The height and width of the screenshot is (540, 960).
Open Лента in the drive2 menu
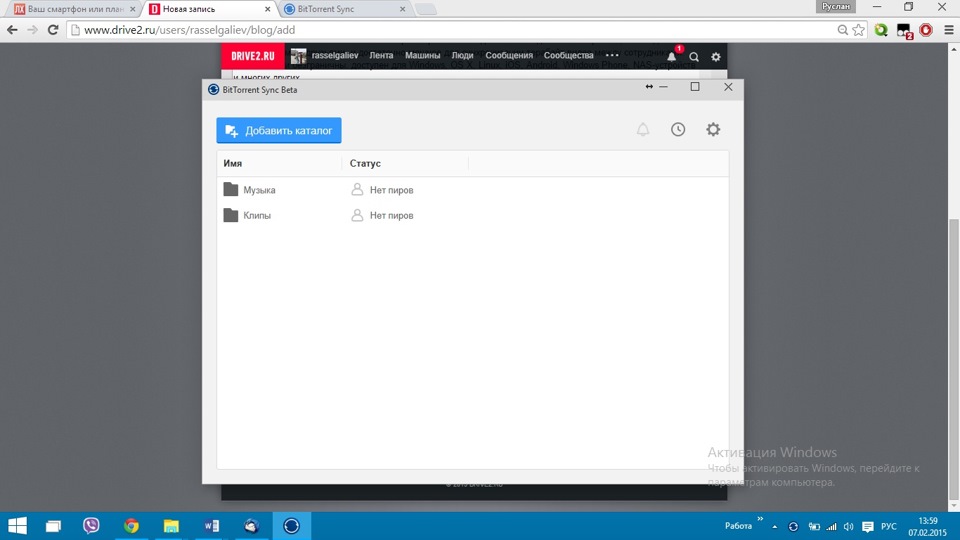click(381, 56)
